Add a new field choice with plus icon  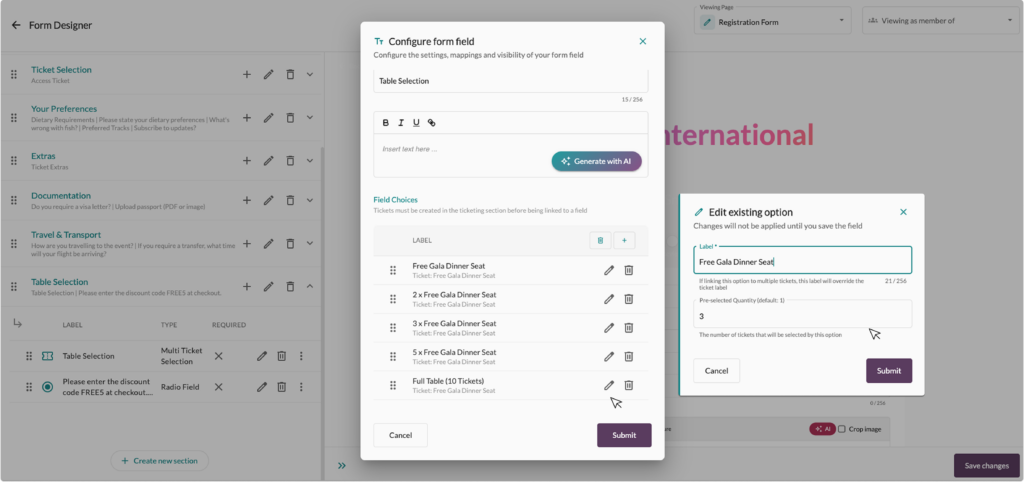tap(624, 240)
